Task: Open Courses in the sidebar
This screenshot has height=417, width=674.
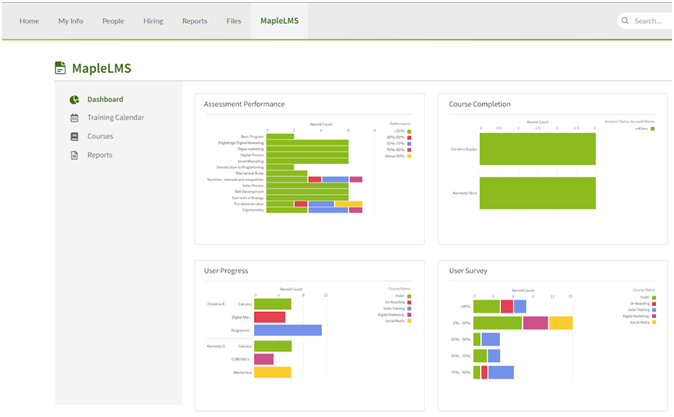Action: point(100,136)
